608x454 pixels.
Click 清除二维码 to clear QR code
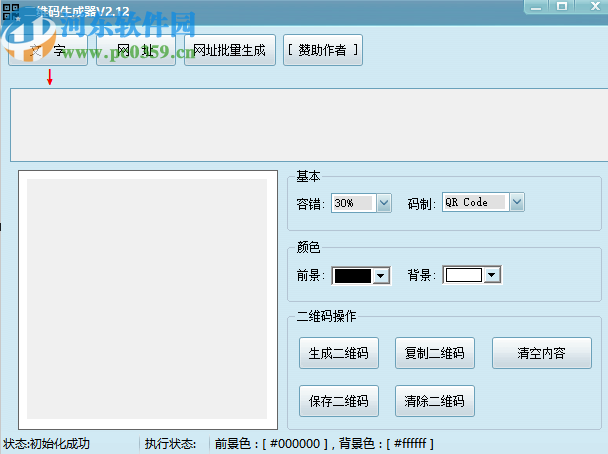435,401
